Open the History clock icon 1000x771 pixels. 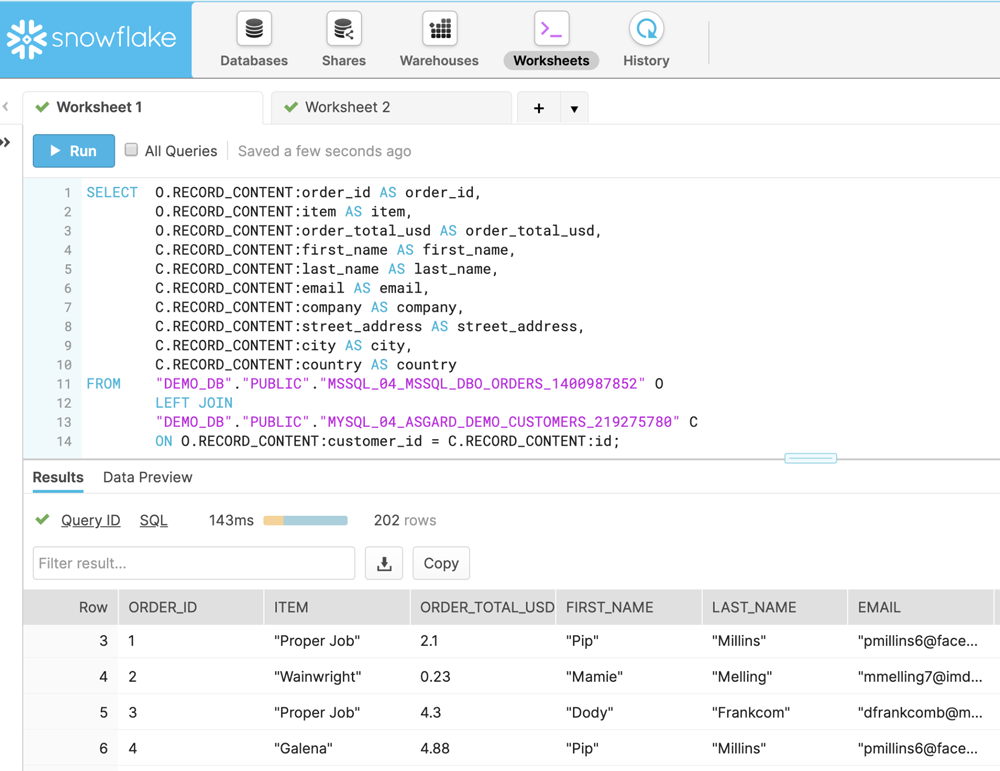coord(646,29)
